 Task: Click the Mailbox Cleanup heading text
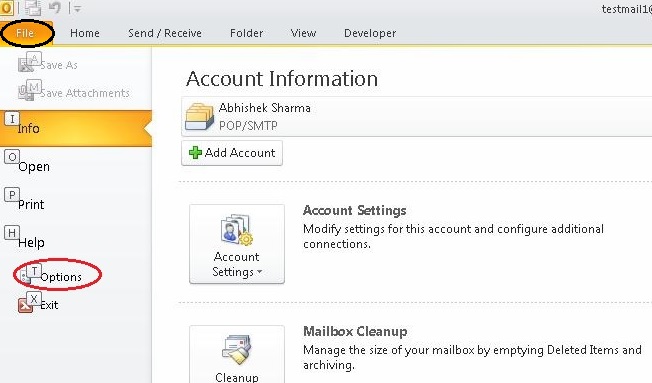tap(355, 331)
